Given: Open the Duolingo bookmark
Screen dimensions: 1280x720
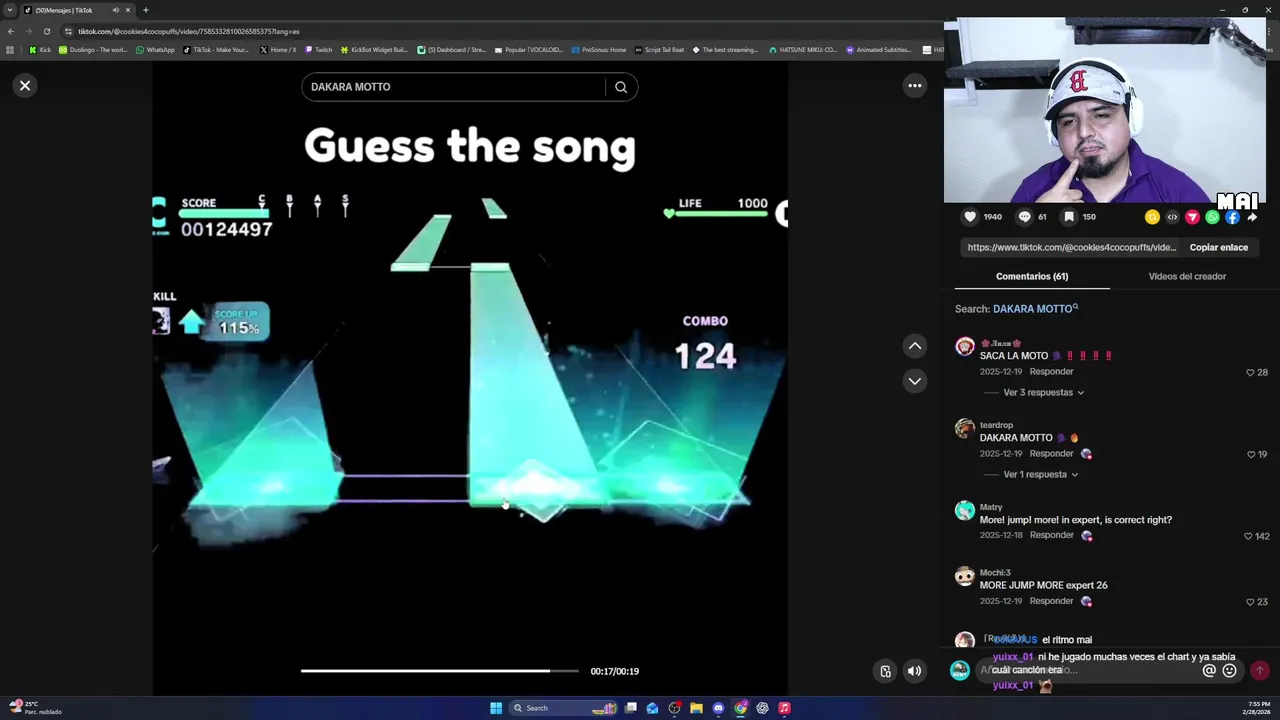Looking at the screenshot, I should pos(93,49).
